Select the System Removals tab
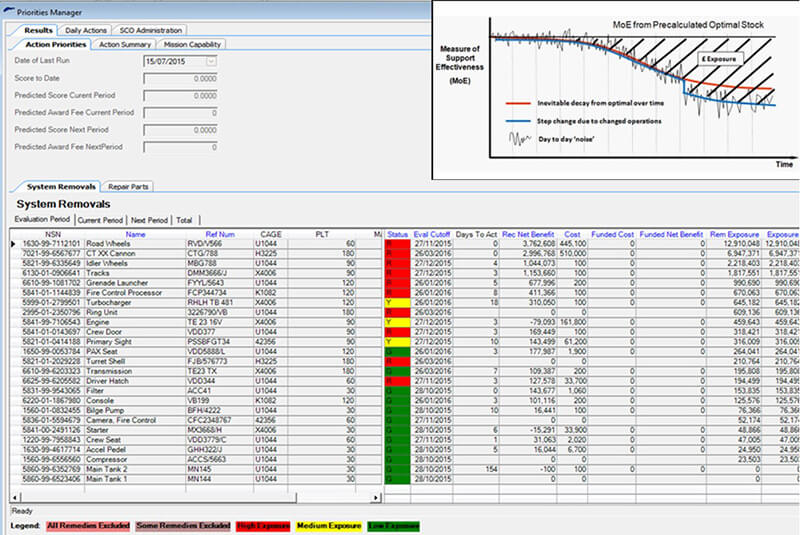The image size is (800, 535). tap(61, 187)
